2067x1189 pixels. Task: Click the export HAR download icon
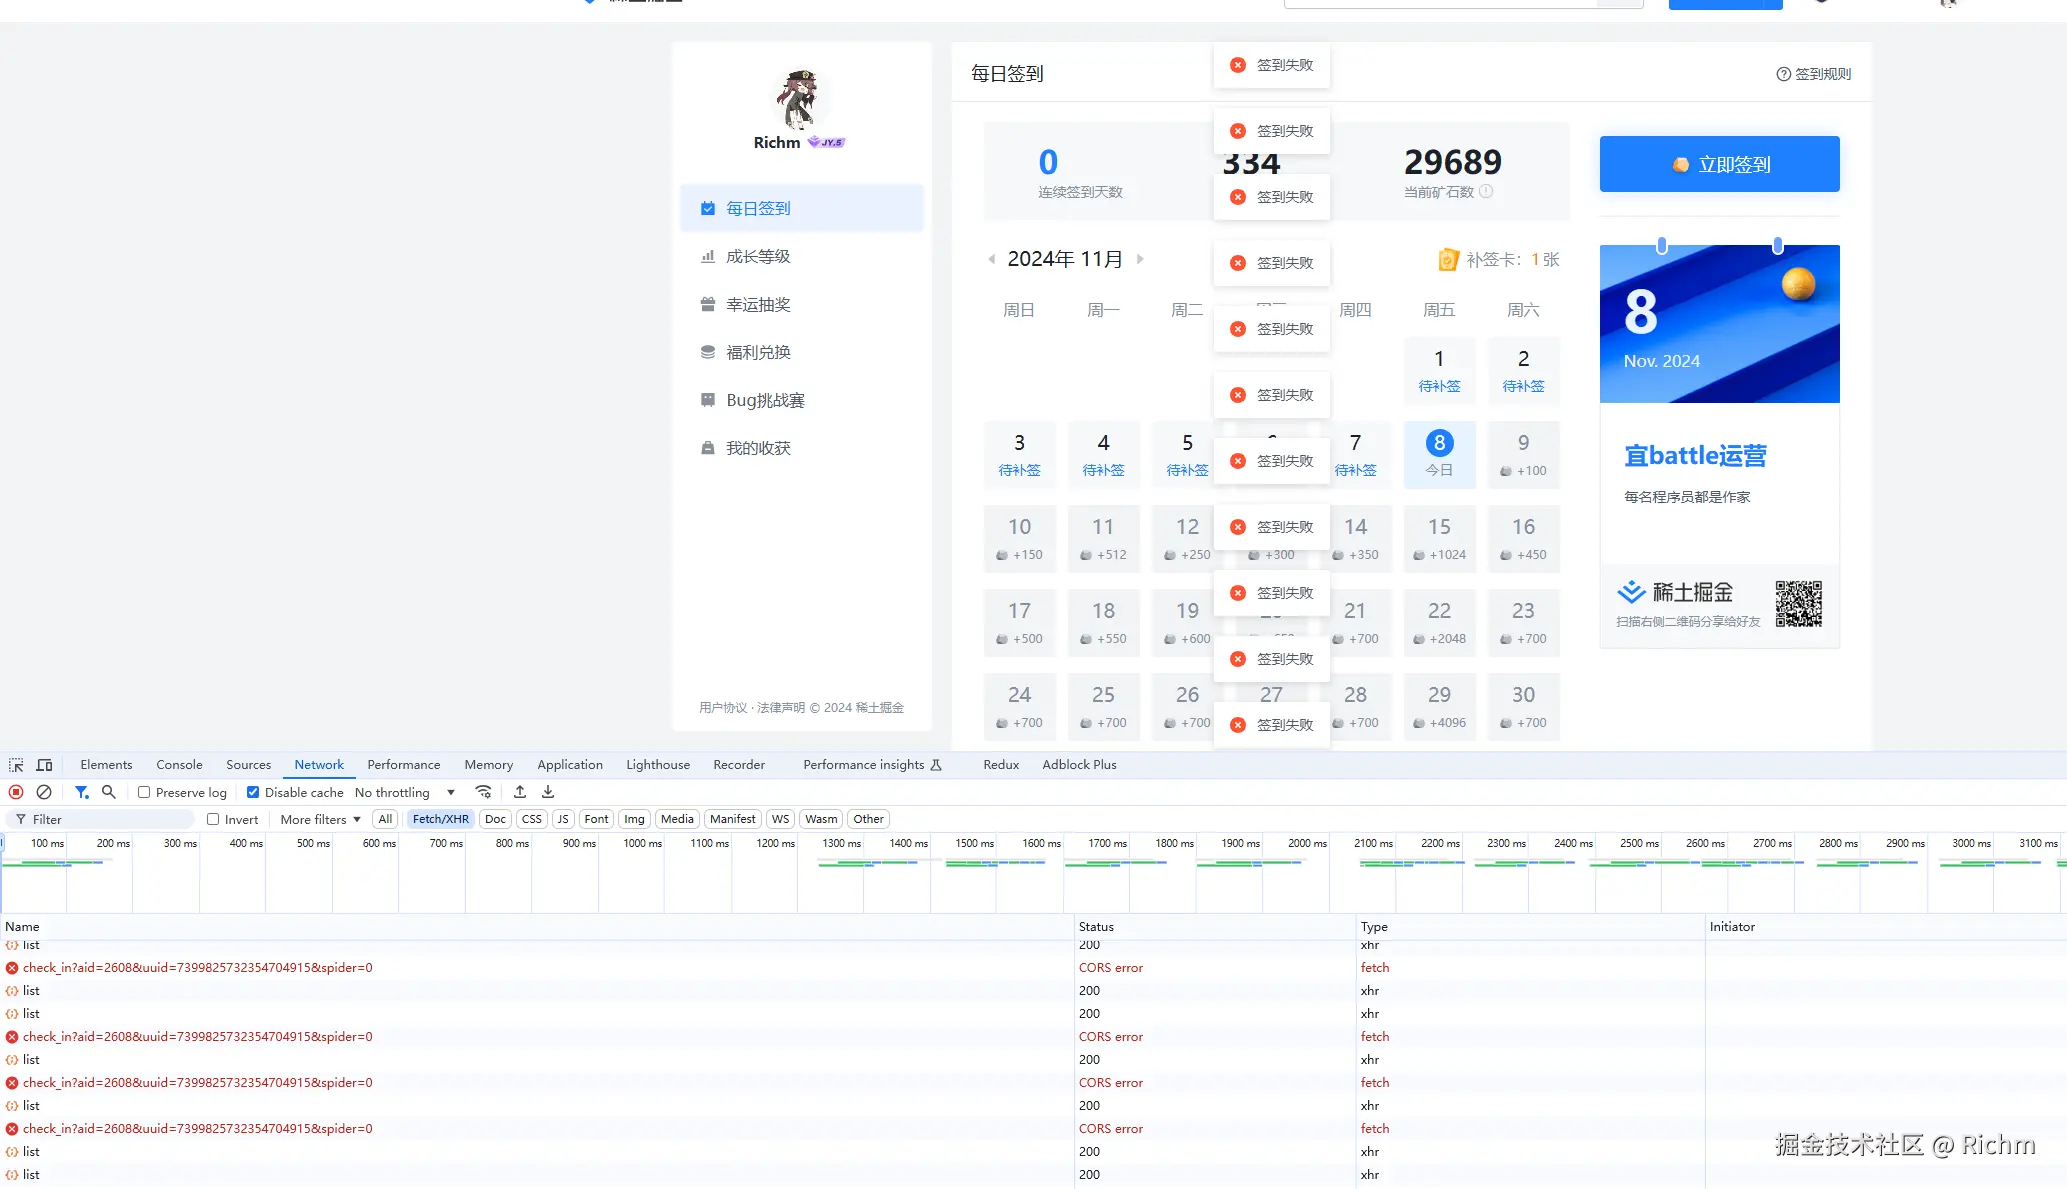[548, 792]
